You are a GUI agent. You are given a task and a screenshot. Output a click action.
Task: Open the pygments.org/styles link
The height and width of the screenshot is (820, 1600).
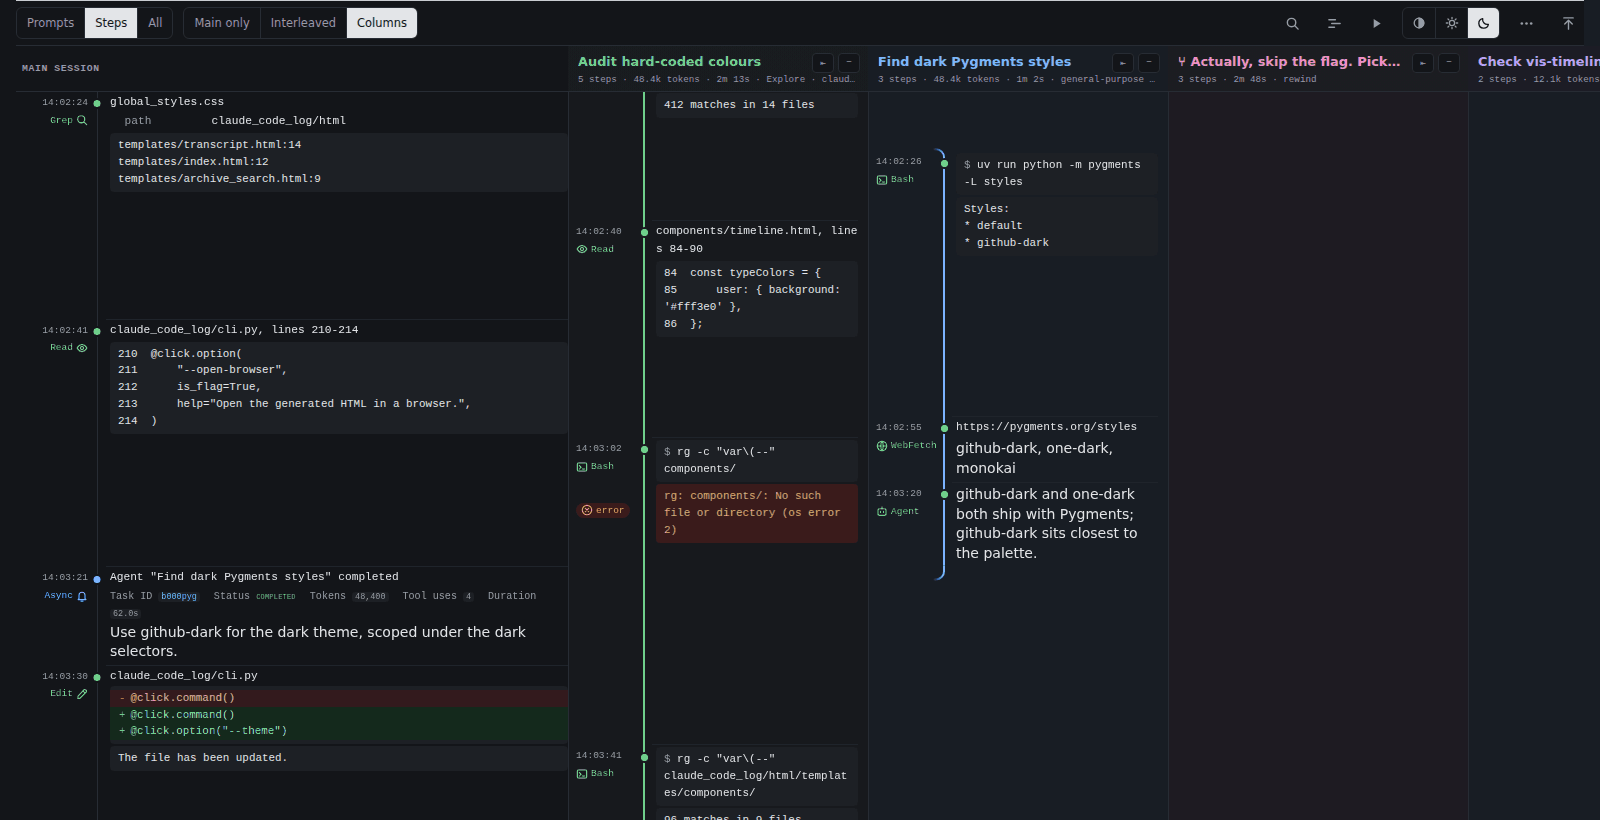1046,427
